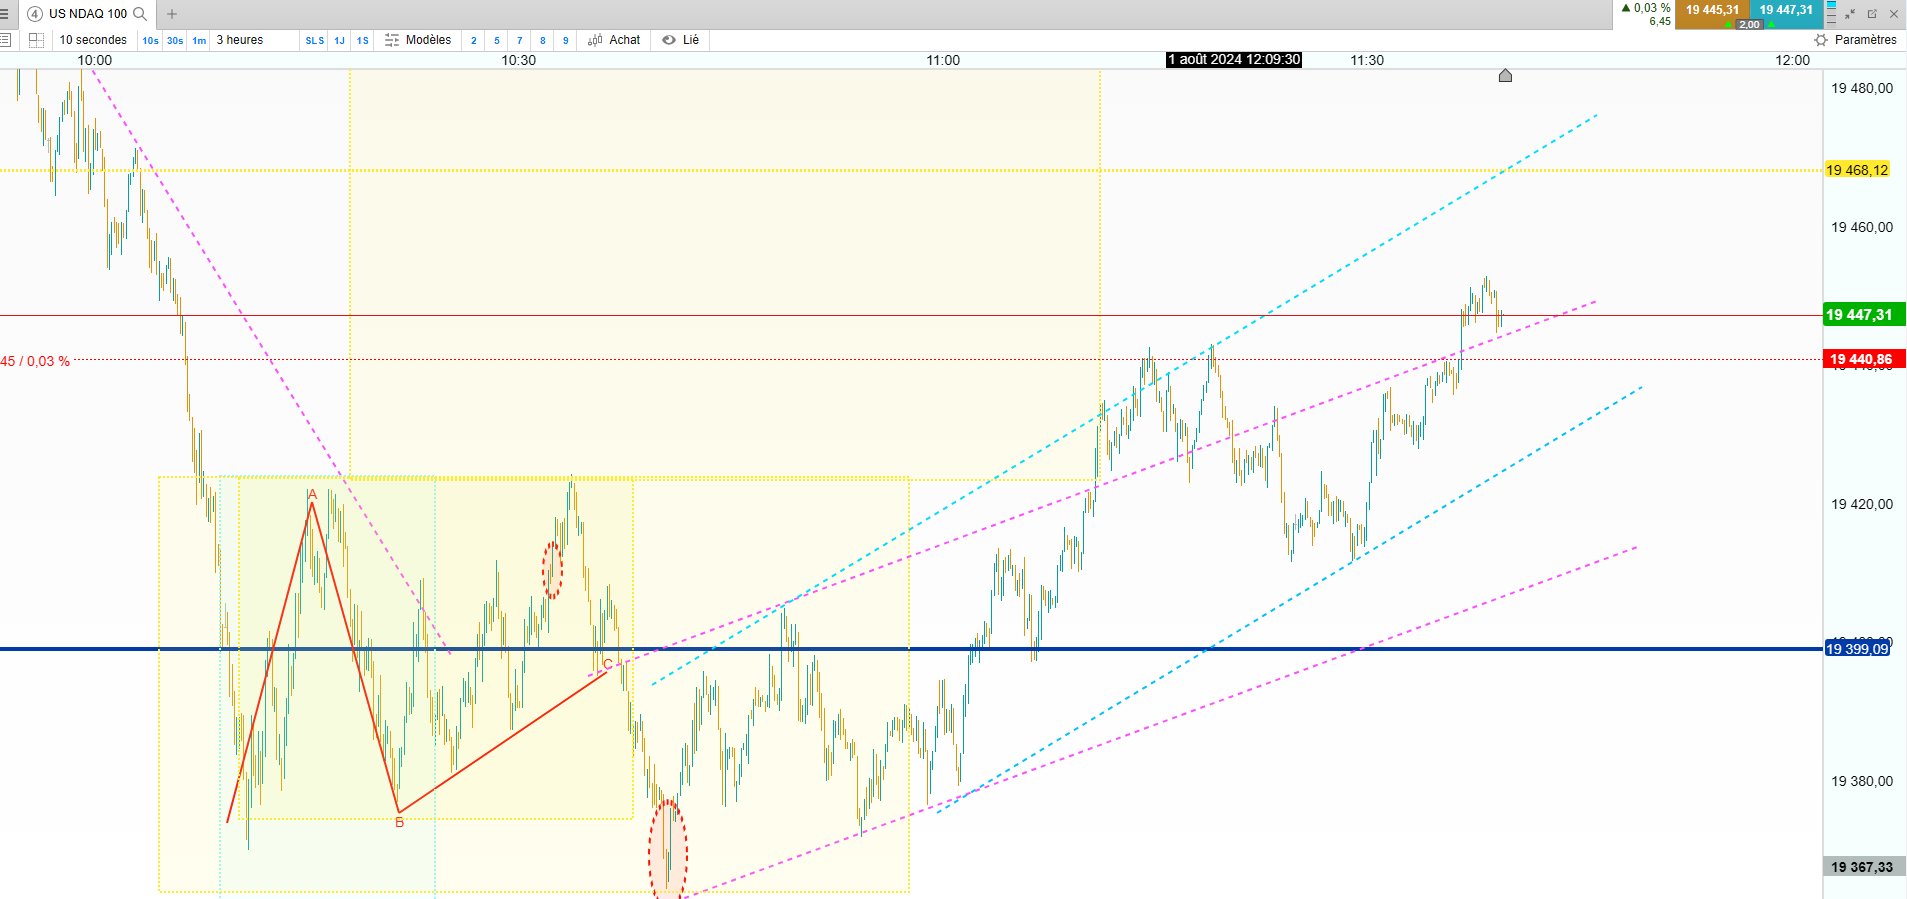Open the chart grid layout icon
The height and width of the screenshot is (899, 1907).
click(x=36, y=40)
